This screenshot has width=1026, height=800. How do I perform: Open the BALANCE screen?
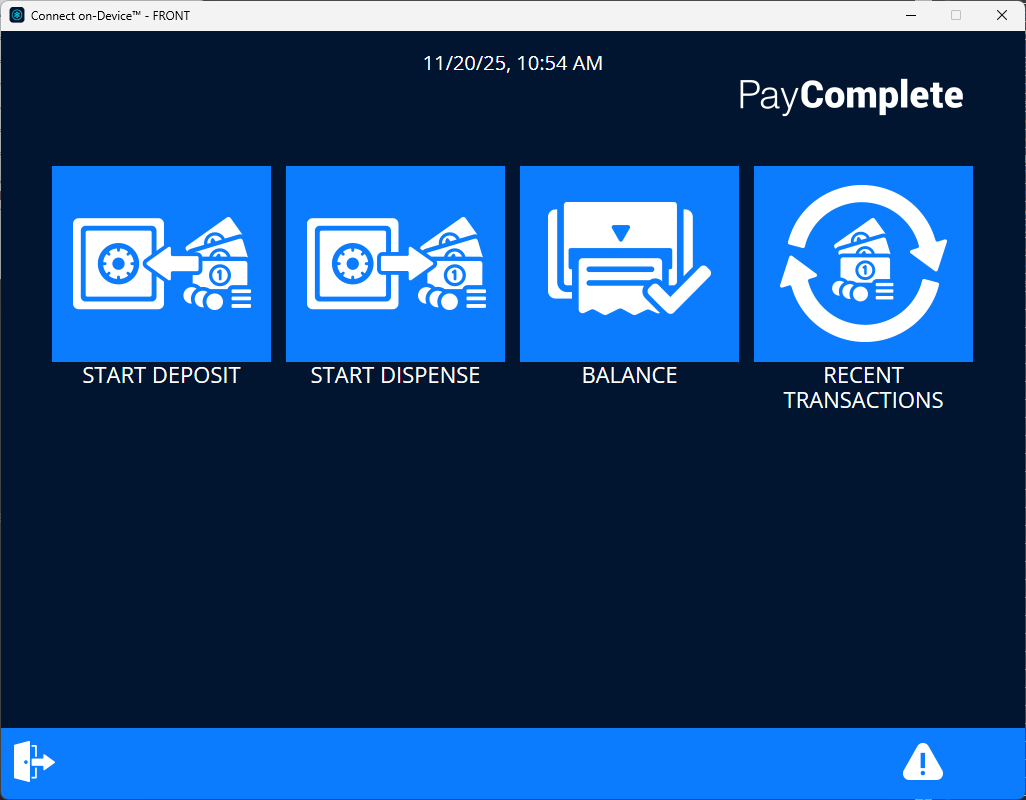tap(629, 264)
